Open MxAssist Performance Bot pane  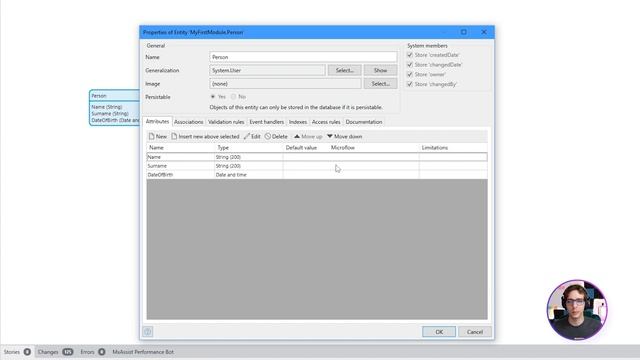pos(143,352)
